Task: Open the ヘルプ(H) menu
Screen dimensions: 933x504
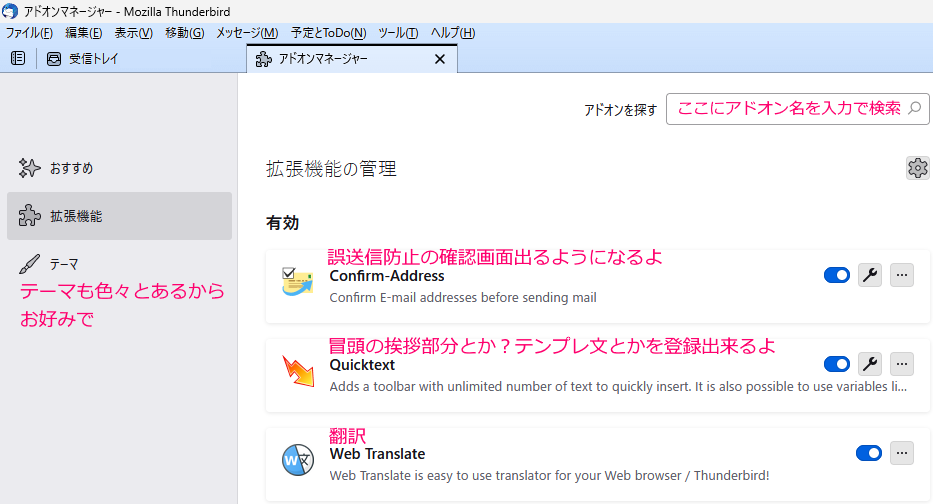Action: tap(453, 33)
